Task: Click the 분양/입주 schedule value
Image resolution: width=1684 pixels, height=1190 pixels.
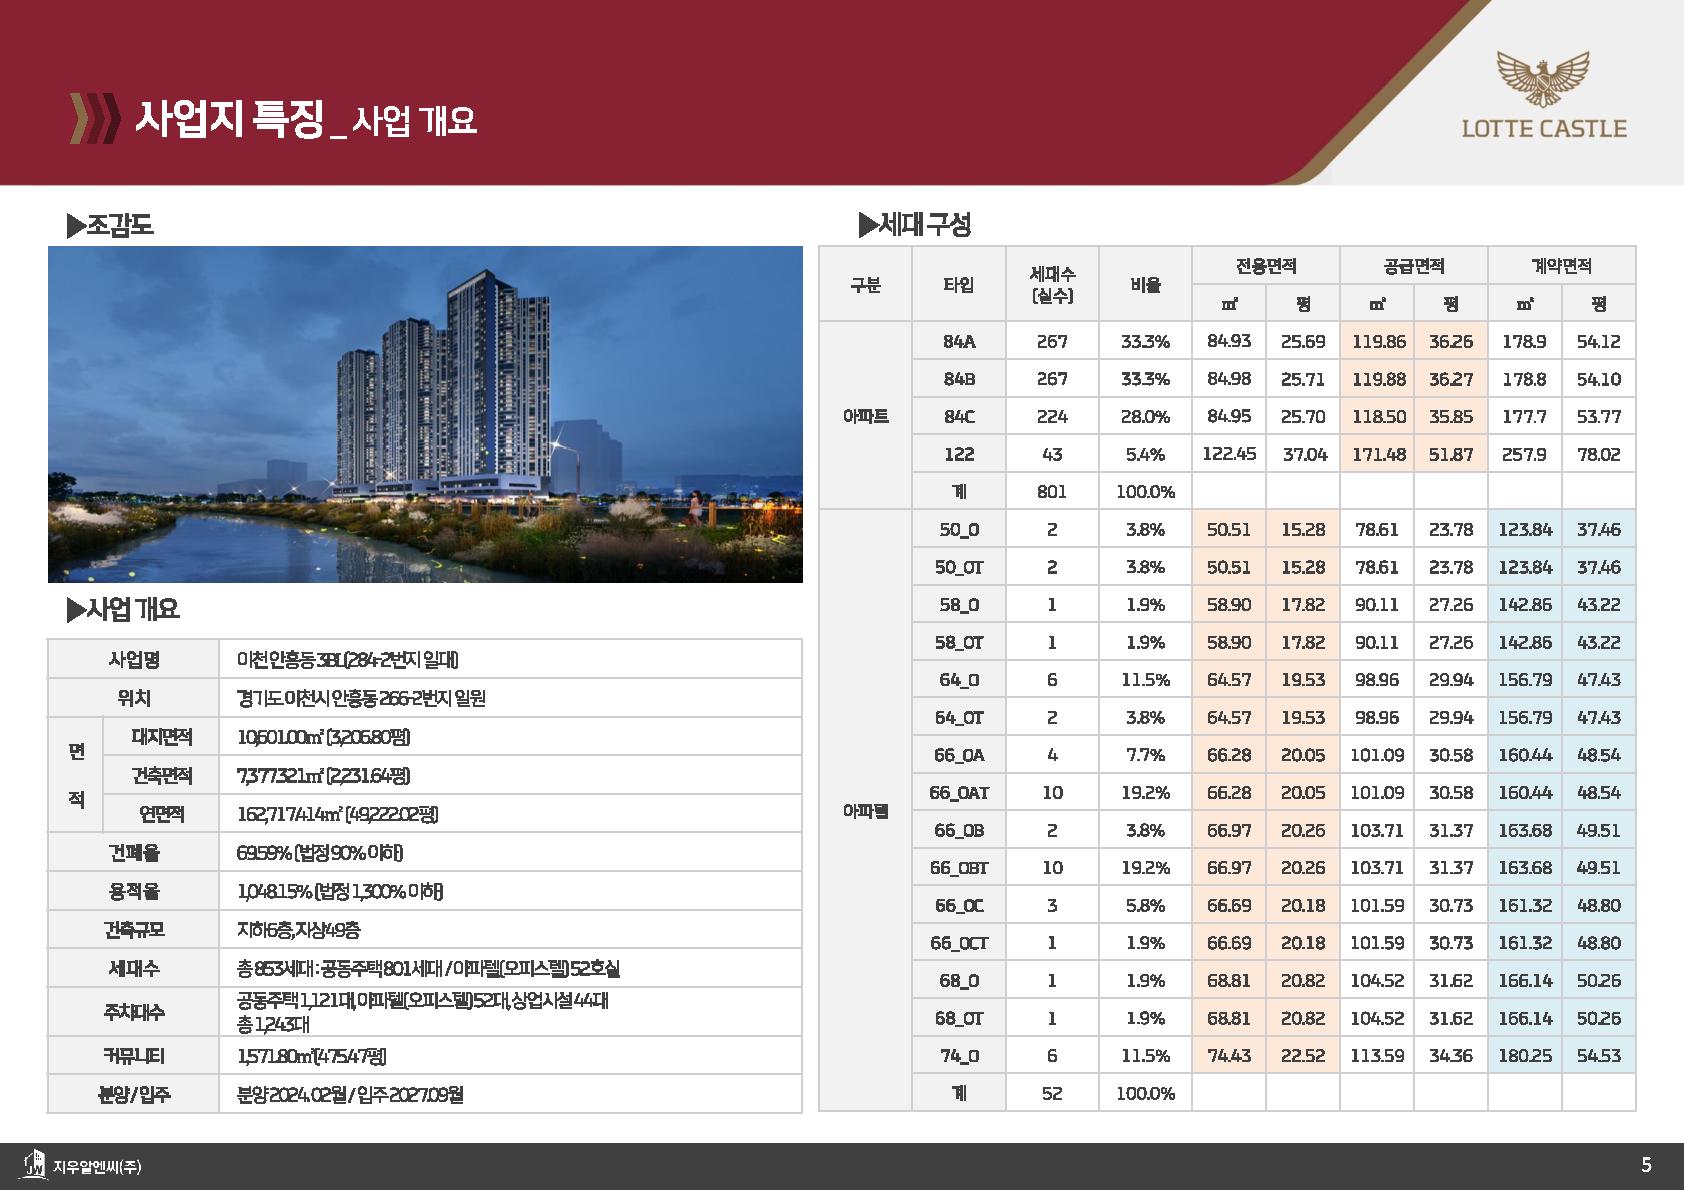Action: (x=350, y=1095)
